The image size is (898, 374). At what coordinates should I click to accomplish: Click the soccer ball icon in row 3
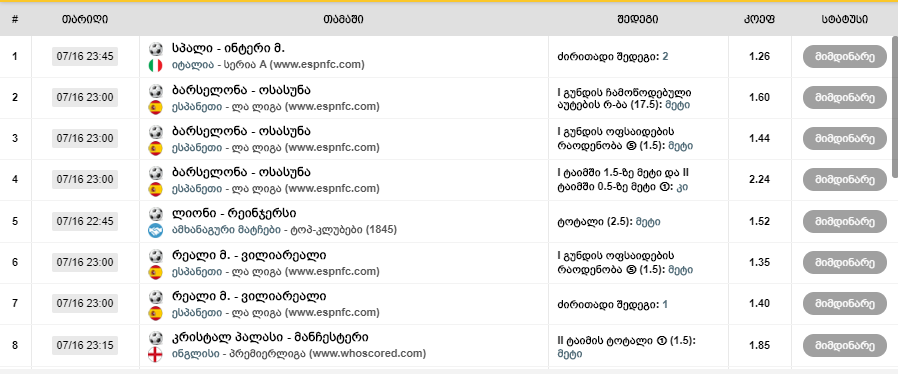(x=155, y=132)
